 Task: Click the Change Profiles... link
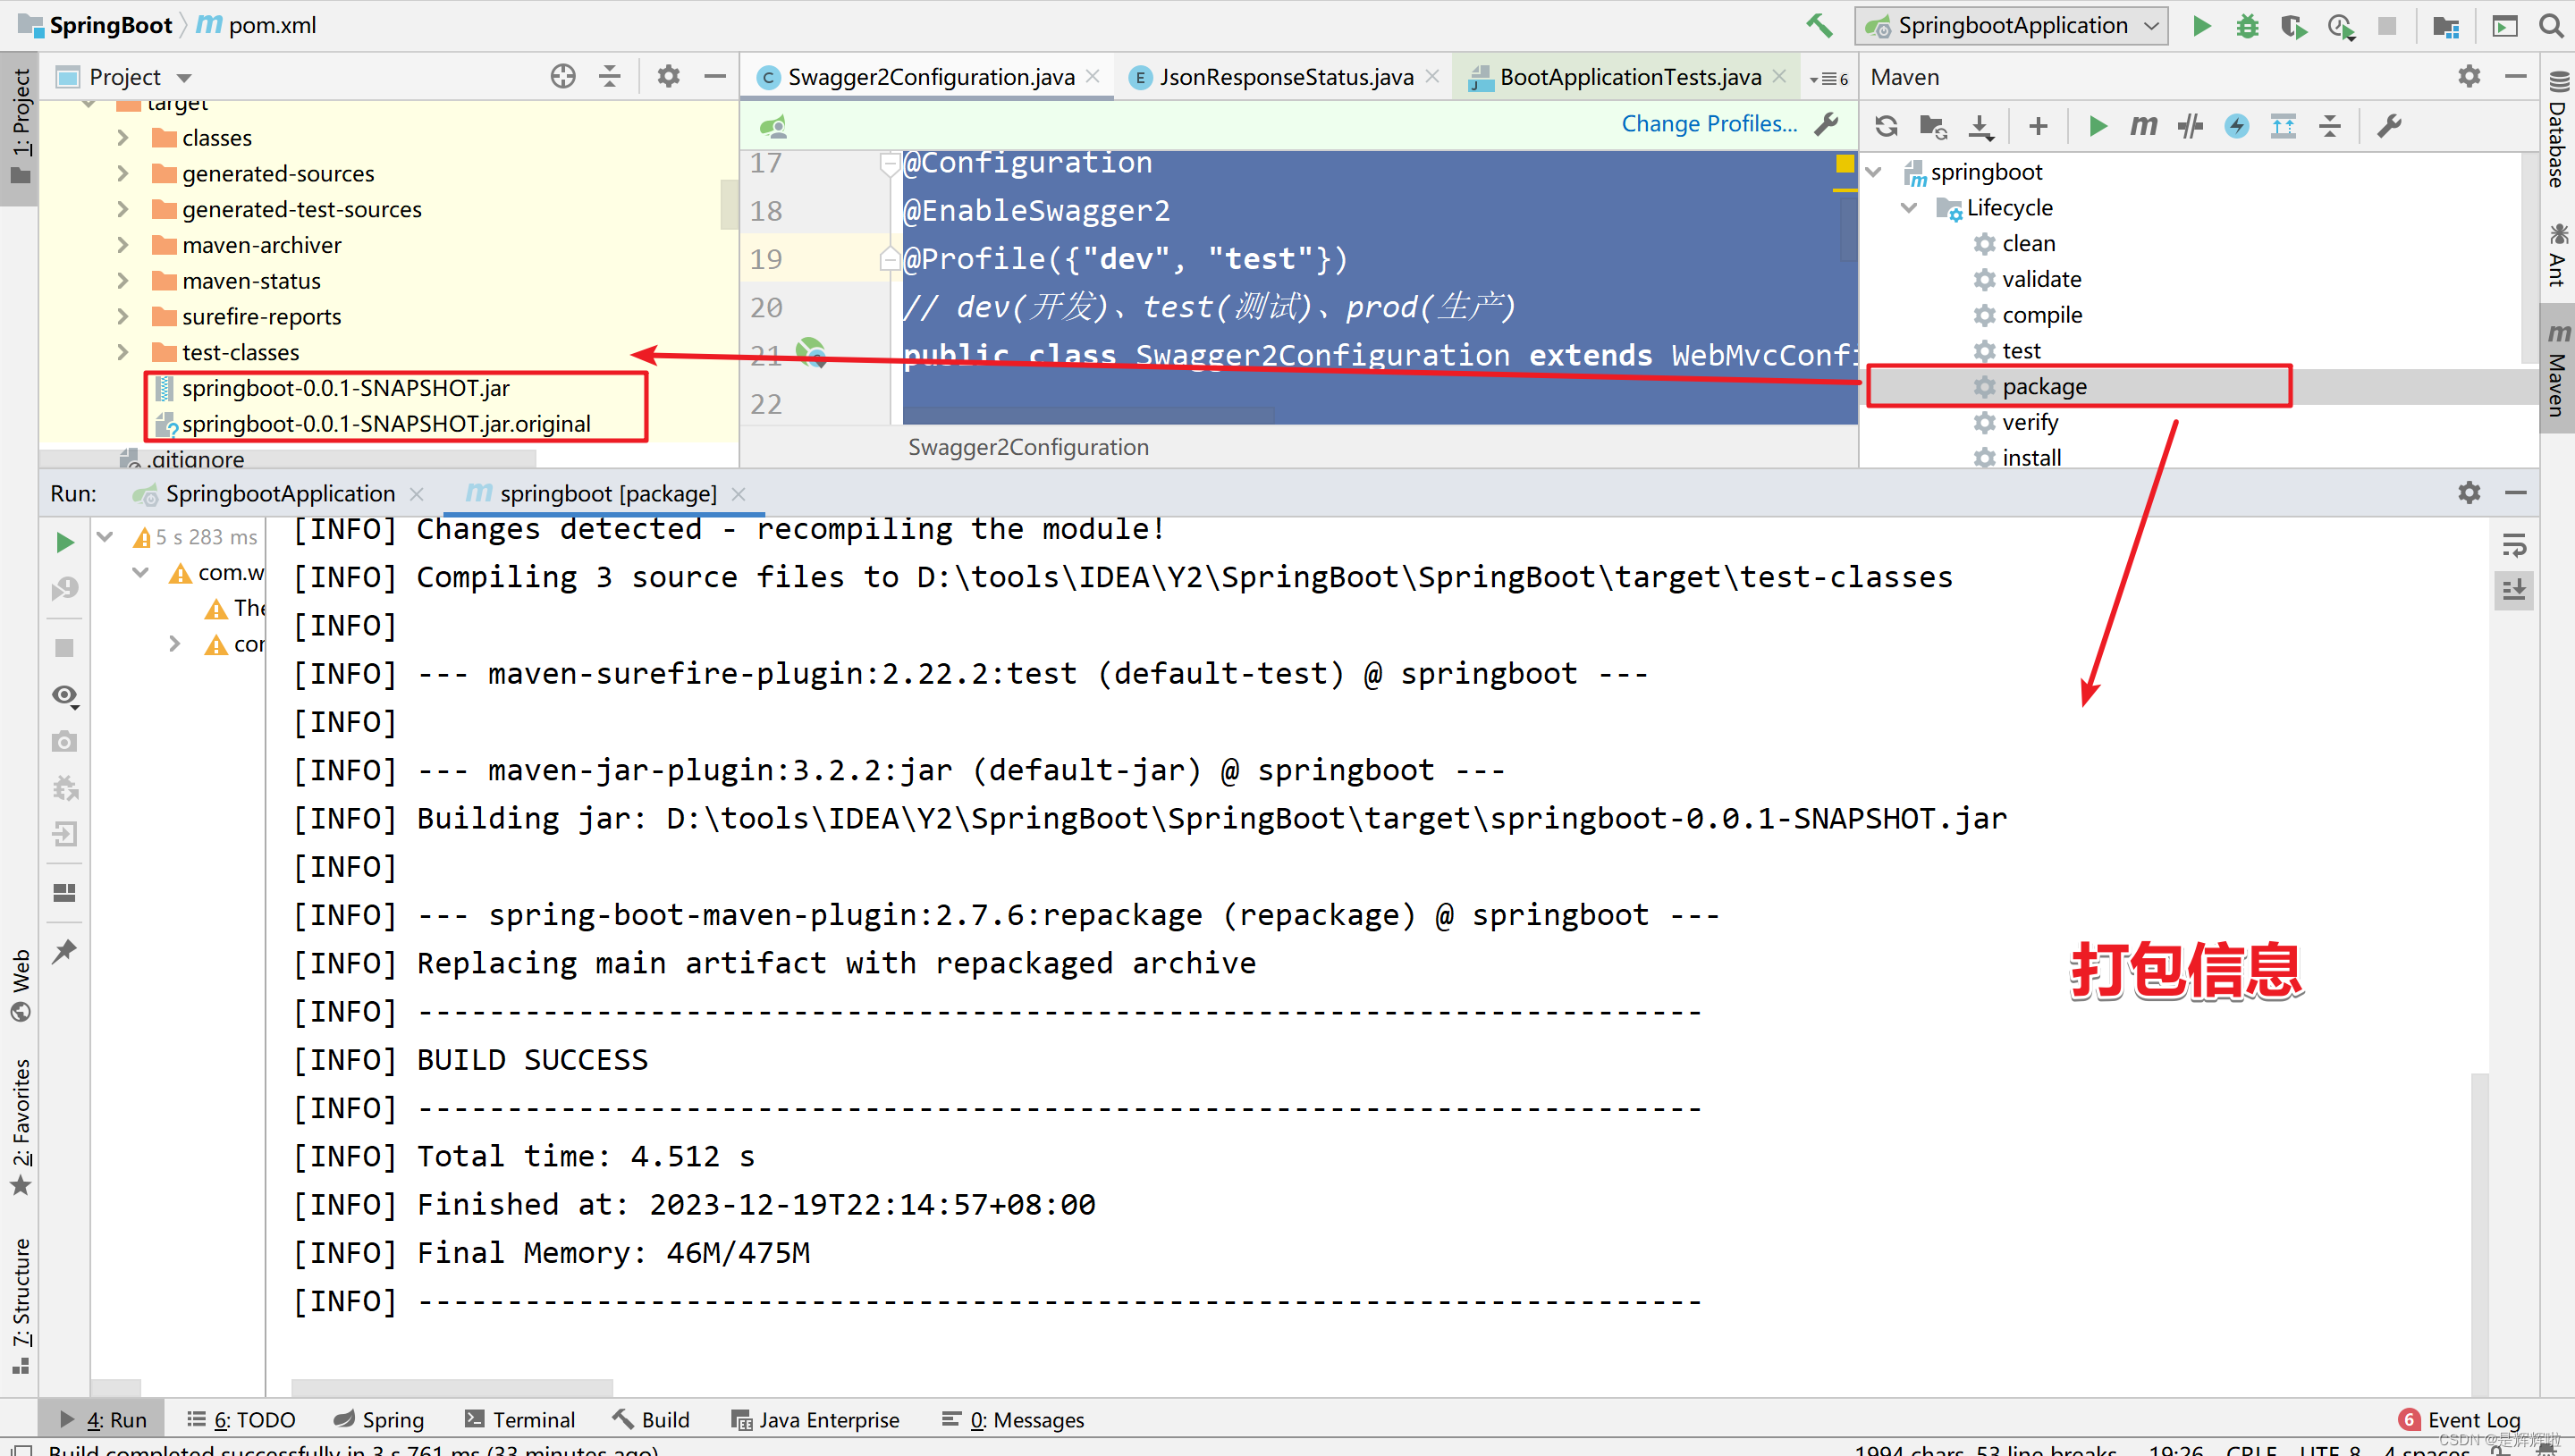[x=1708, y=124]
